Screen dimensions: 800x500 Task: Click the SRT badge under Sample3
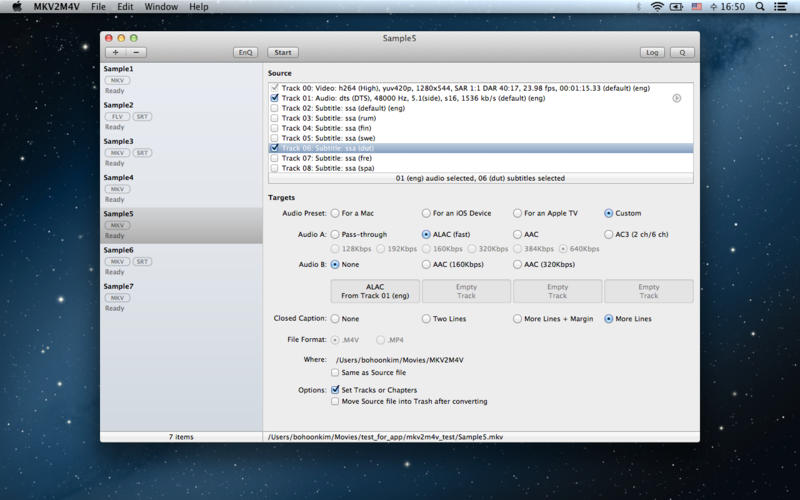pyautogui.click(x=142, y=153)
